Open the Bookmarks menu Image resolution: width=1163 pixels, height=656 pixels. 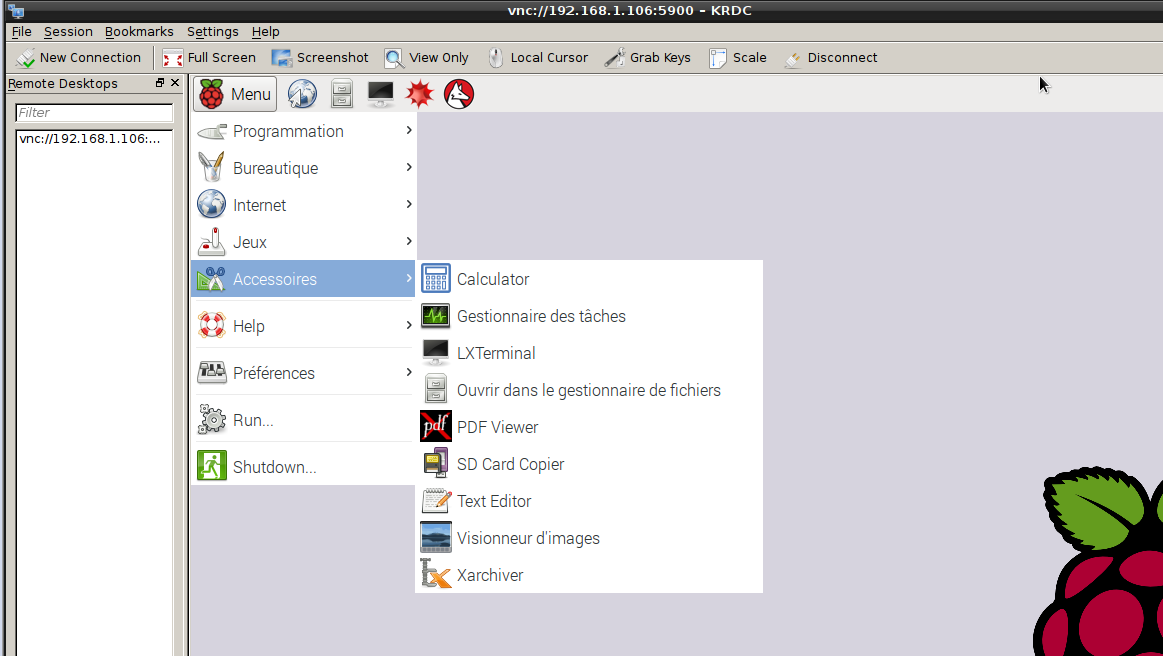[x=139, y=31]
